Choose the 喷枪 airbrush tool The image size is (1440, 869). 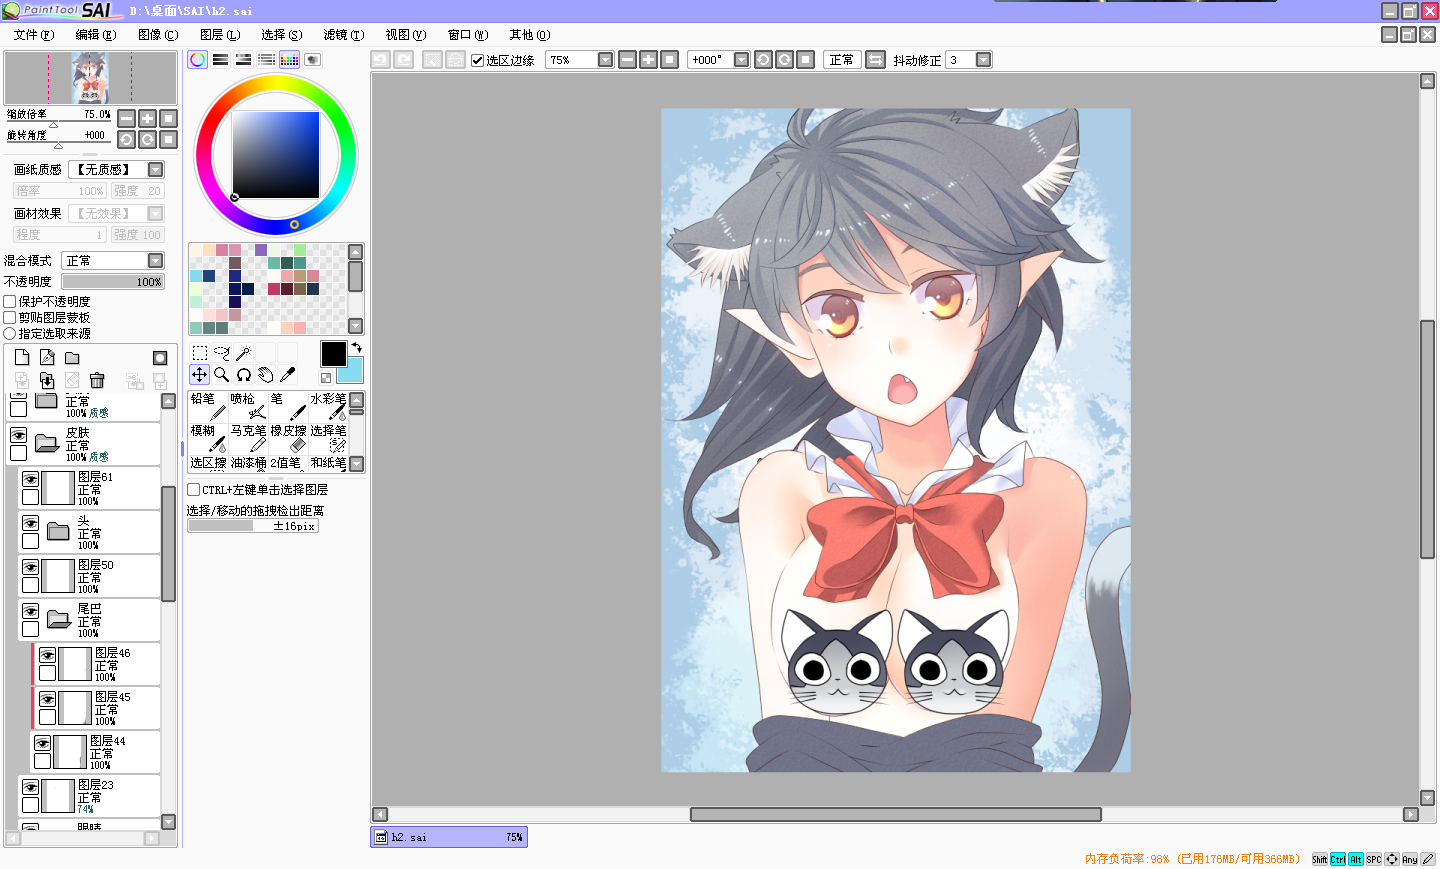point(248,406)
